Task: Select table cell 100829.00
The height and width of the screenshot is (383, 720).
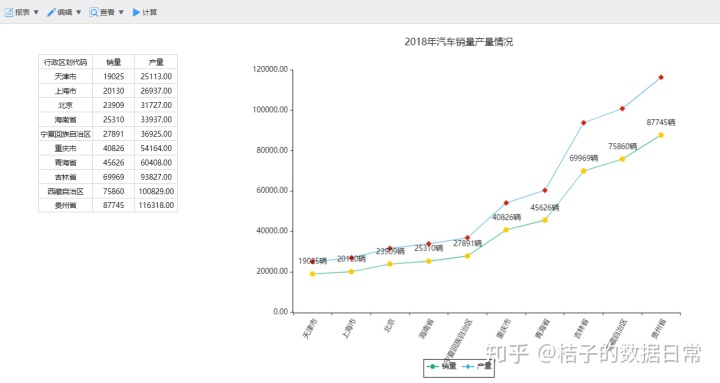Action: [156, 191]
